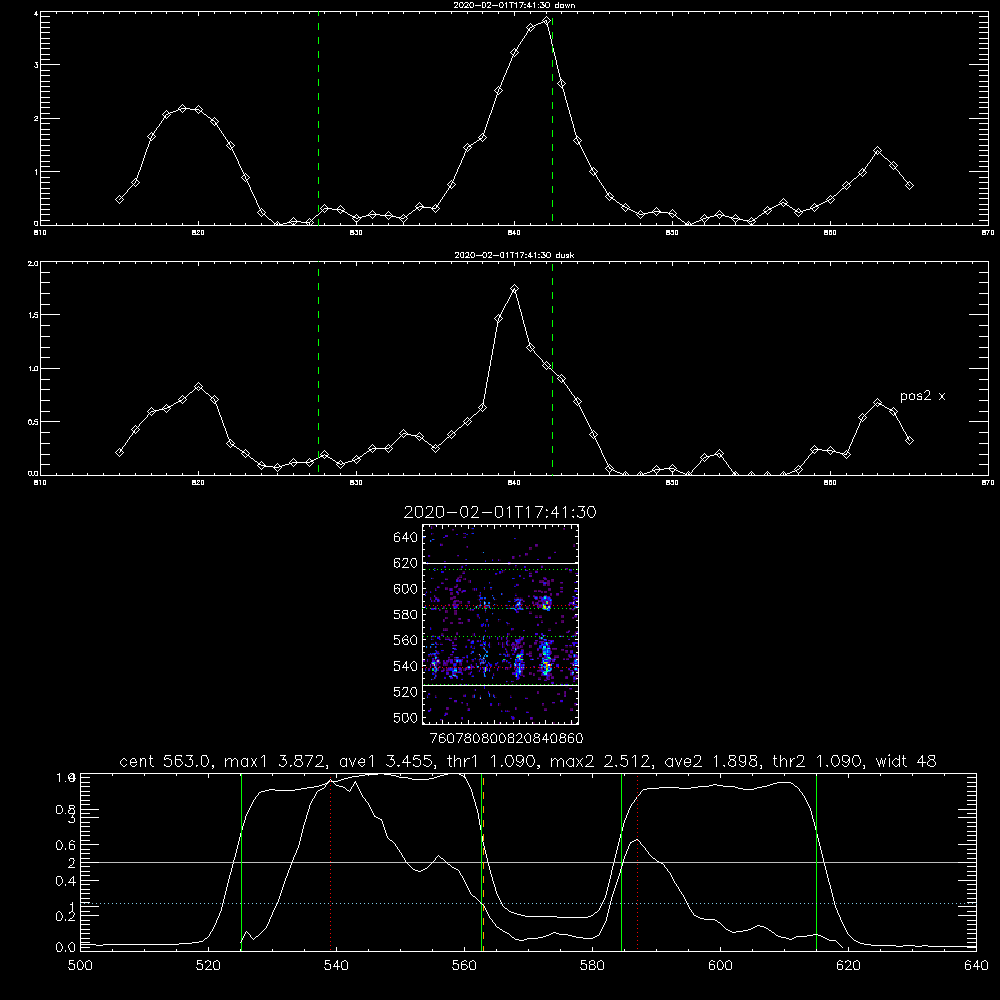The image size is (1000, 1000).
Task: Click the left green dashed line in dusk plot
Action: [x=318, y=369]
